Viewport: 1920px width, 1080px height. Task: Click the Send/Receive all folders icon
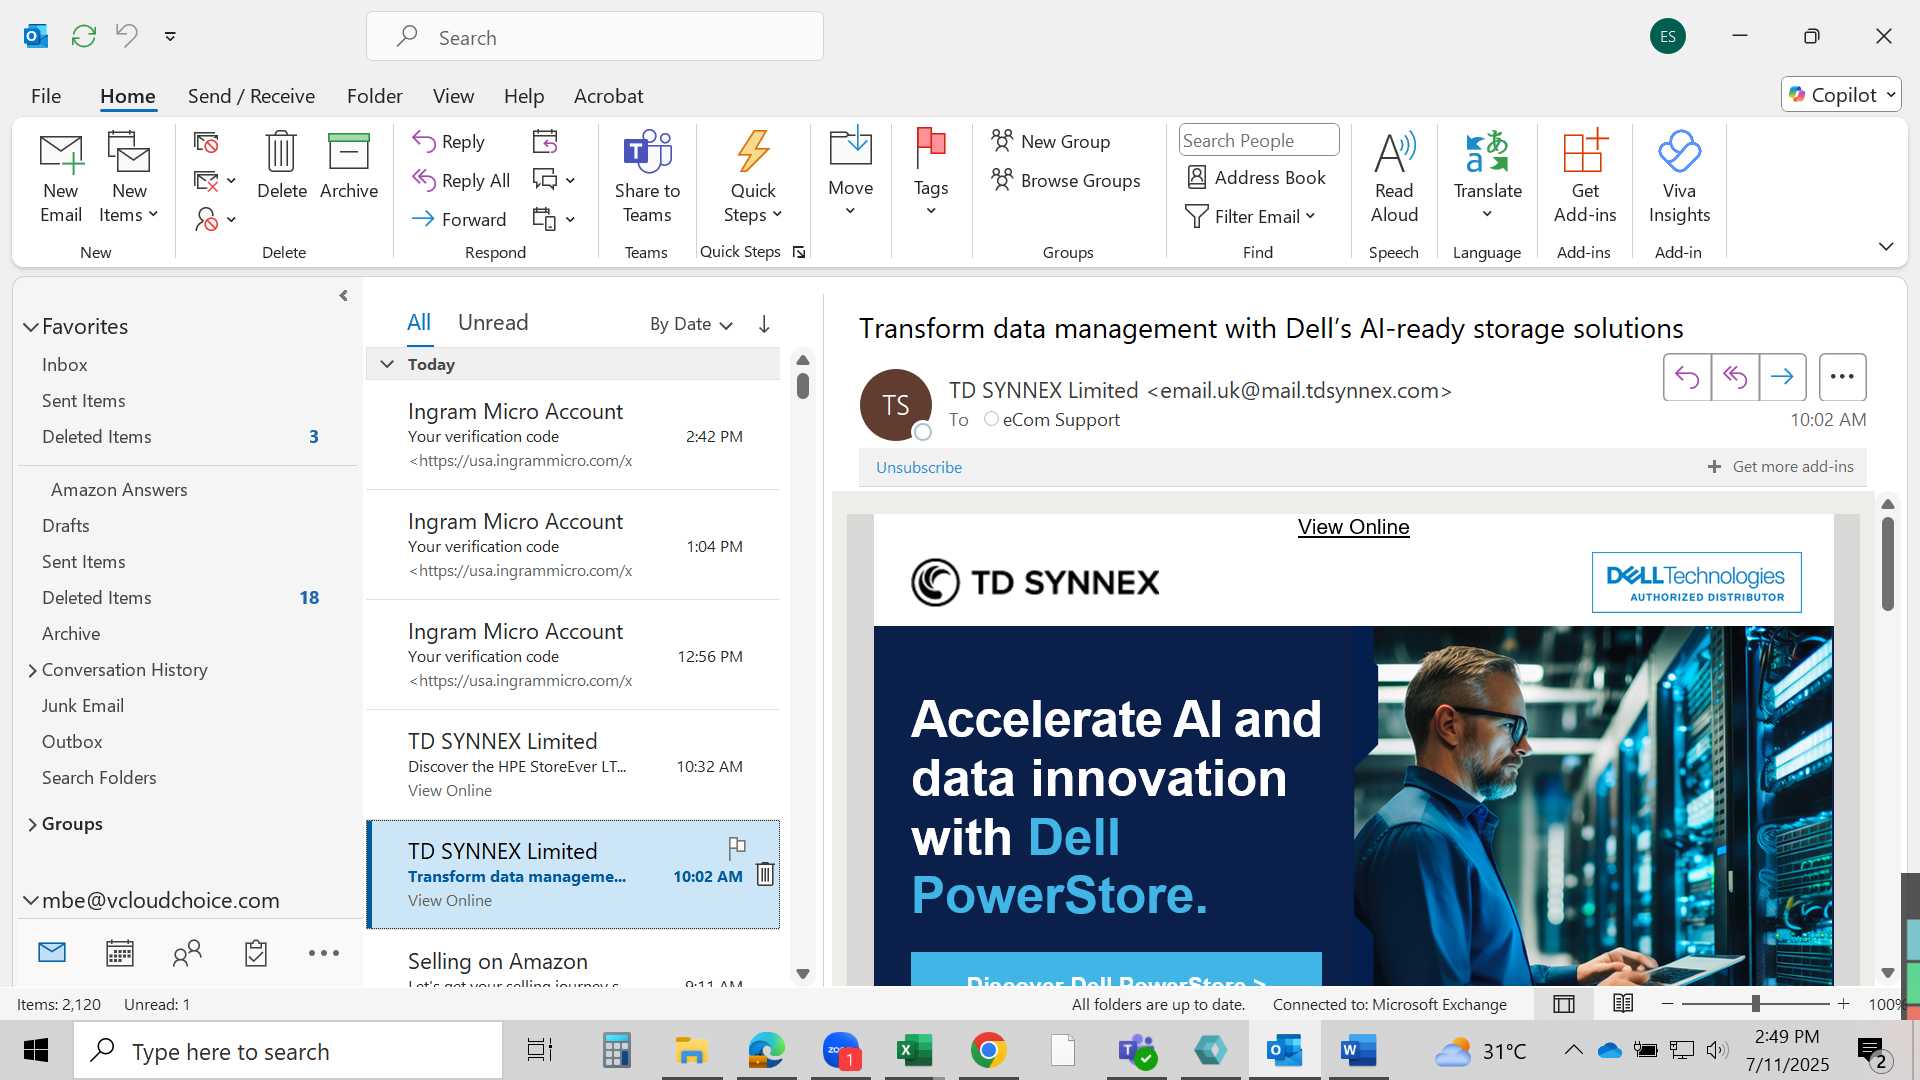tap(84, 36)
